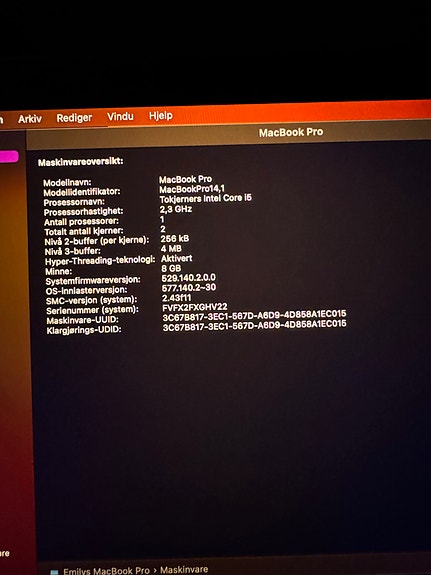431x575 pixels.
Task: Click the MacBook Pro window title
Action: pos(291,132)
